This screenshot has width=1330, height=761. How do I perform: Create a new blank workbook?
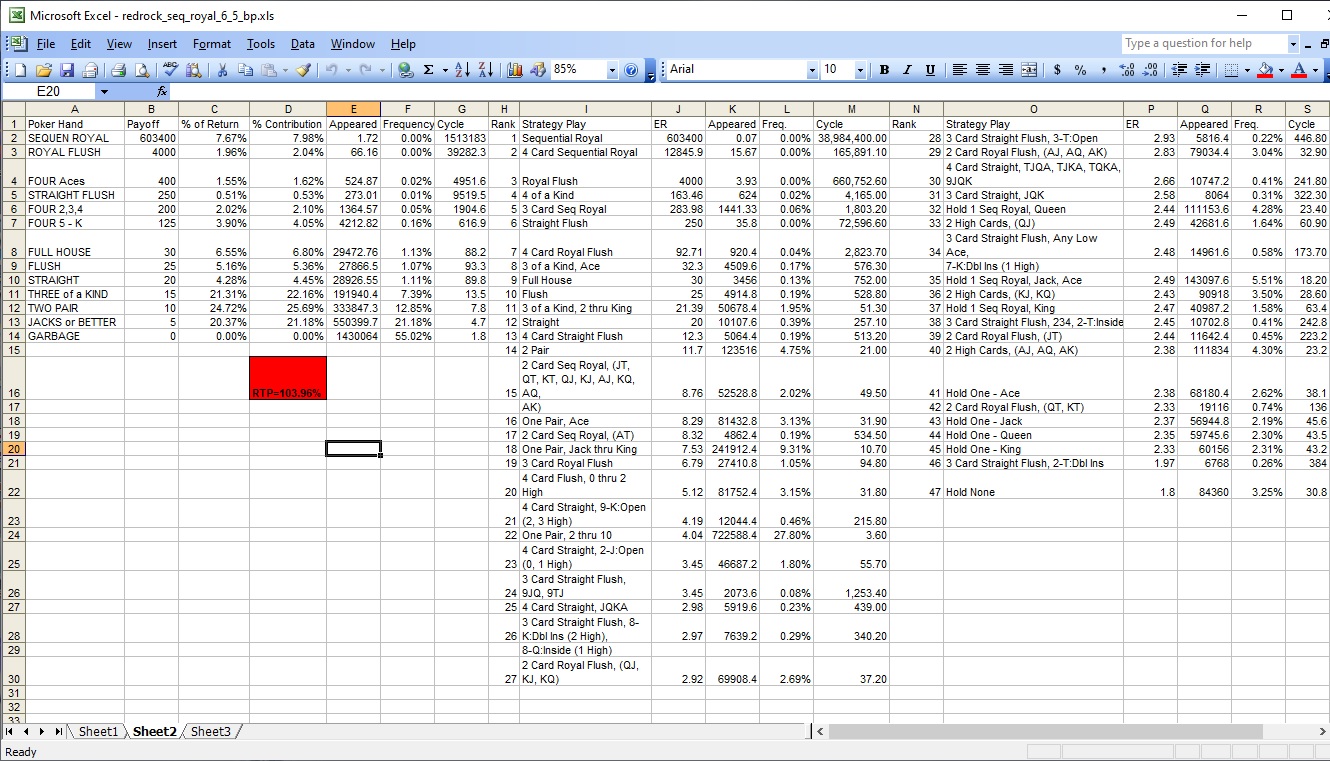[x=20, y=70]
